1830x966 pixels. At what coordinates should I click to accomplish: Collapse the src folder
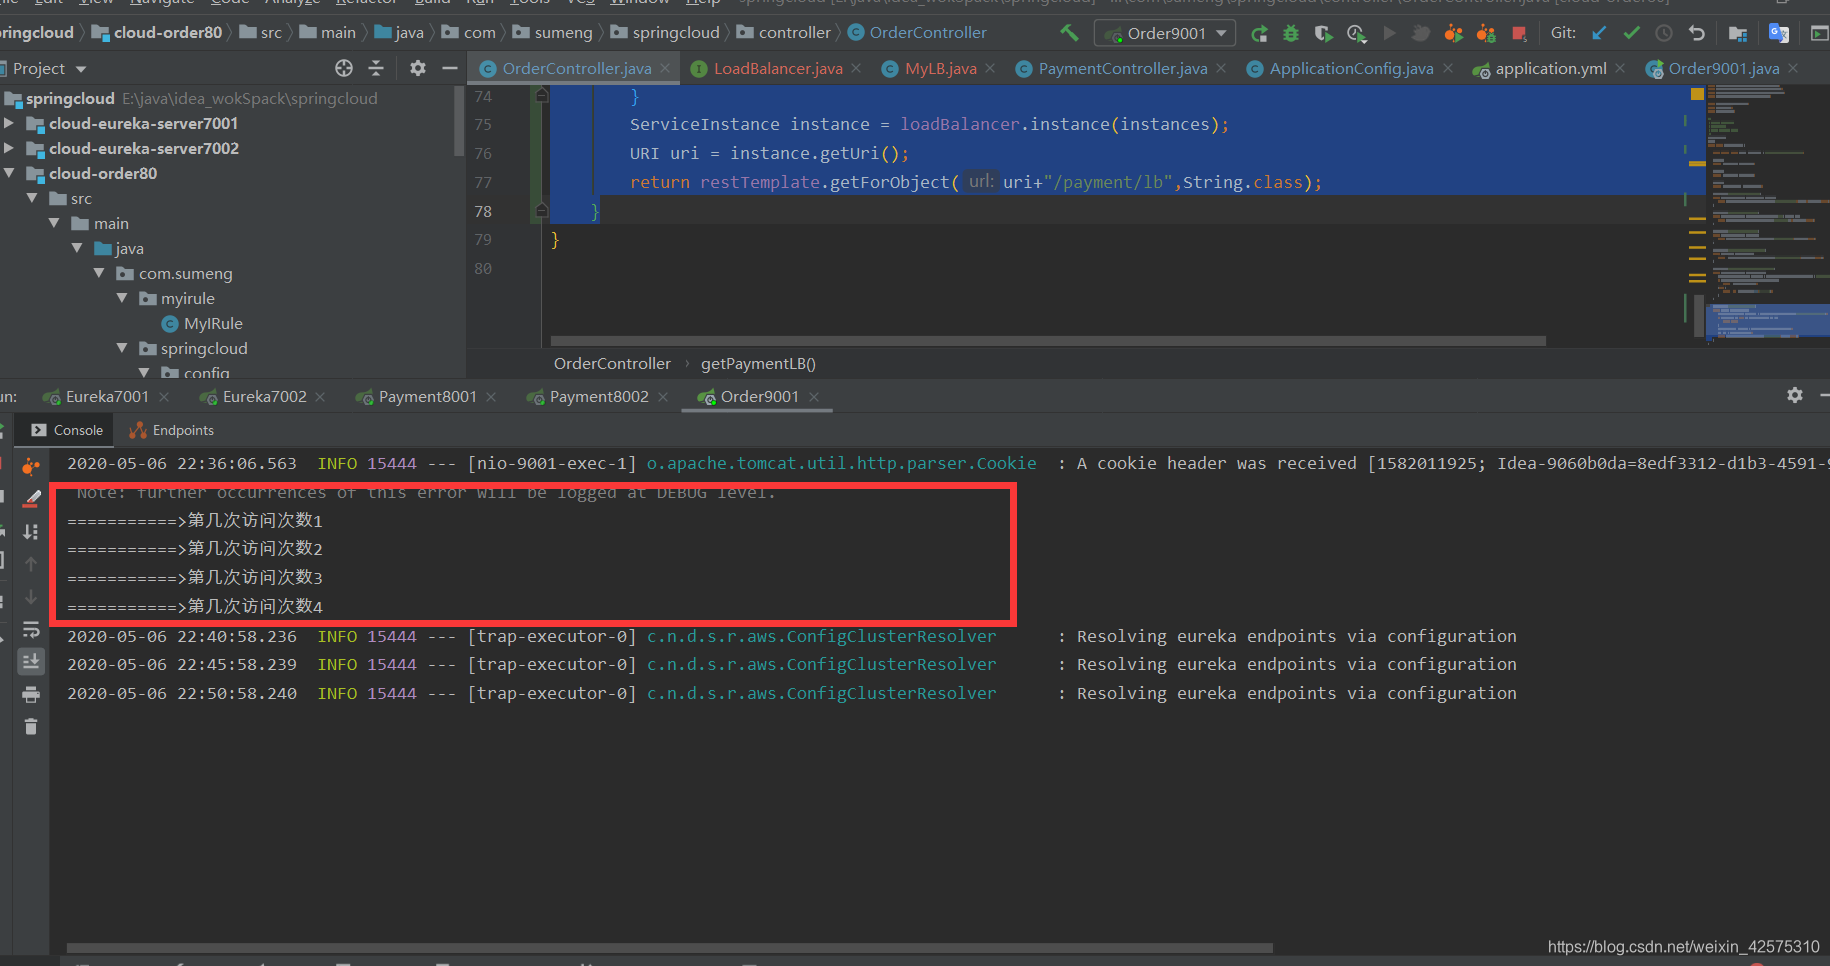click(x=32, y=198)
